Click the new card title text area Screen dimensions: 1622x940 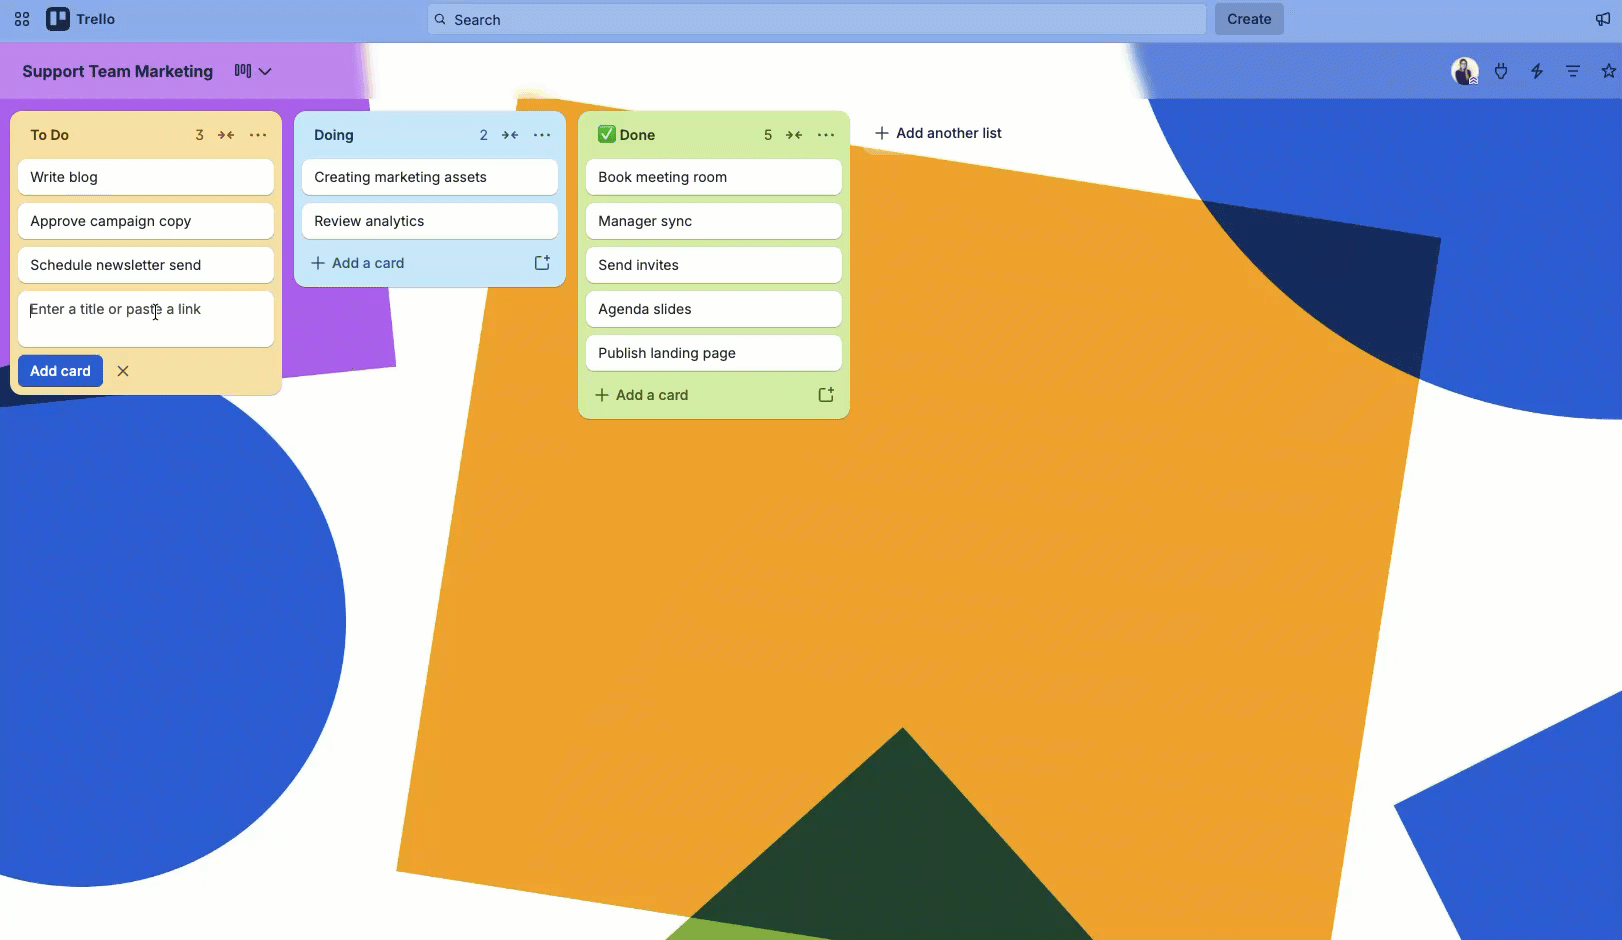[146, 319]
